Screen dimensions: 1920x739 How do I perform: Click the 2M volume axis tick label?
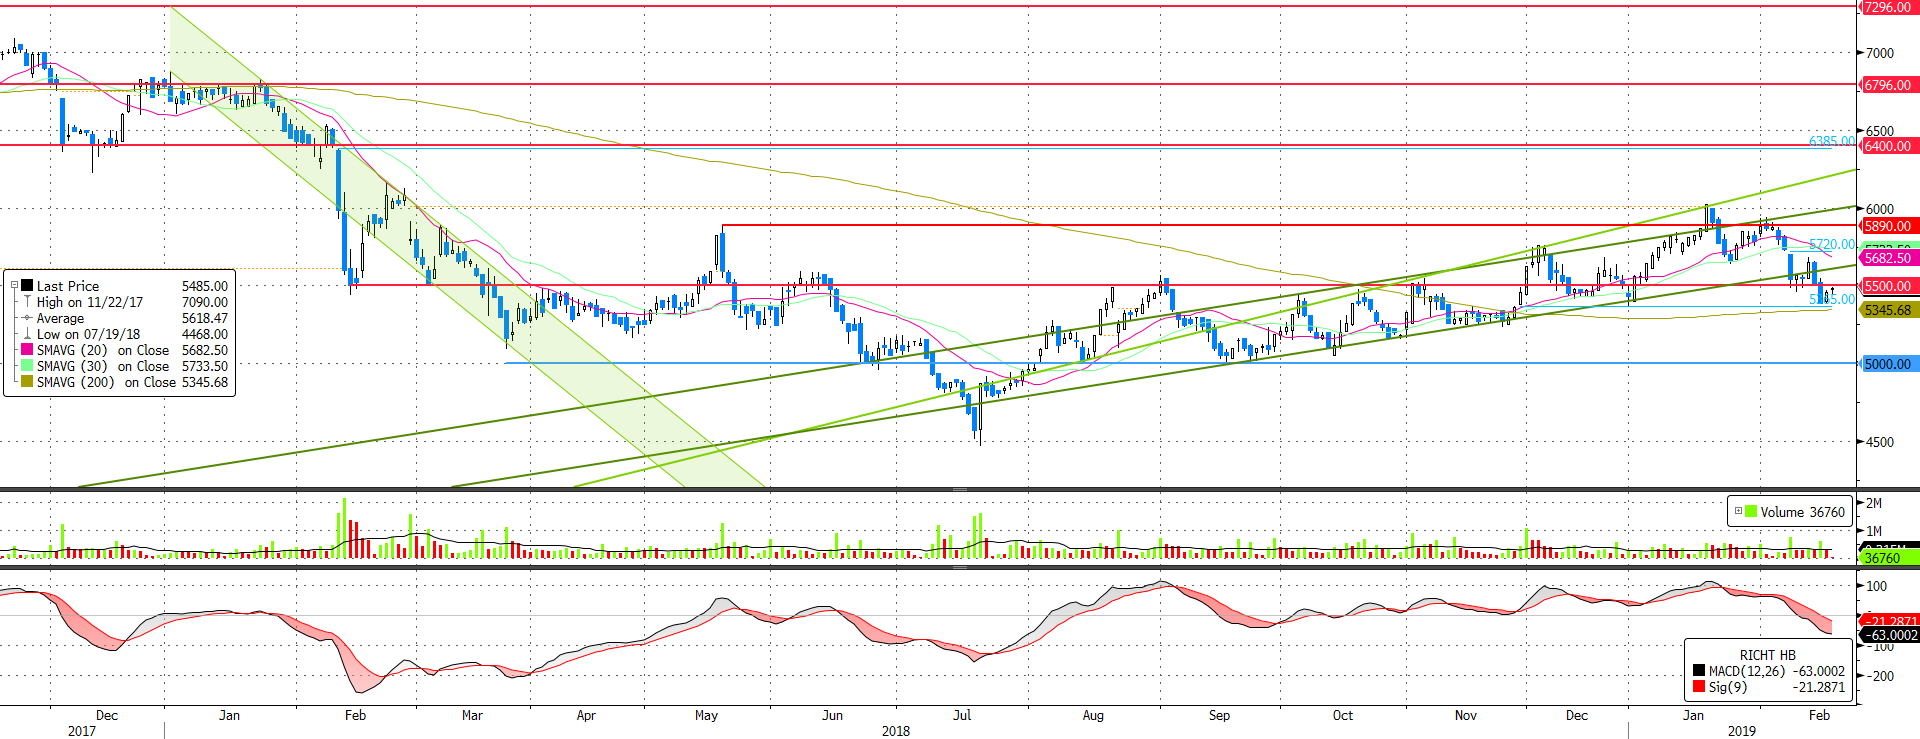click(x=1874, y=503)
